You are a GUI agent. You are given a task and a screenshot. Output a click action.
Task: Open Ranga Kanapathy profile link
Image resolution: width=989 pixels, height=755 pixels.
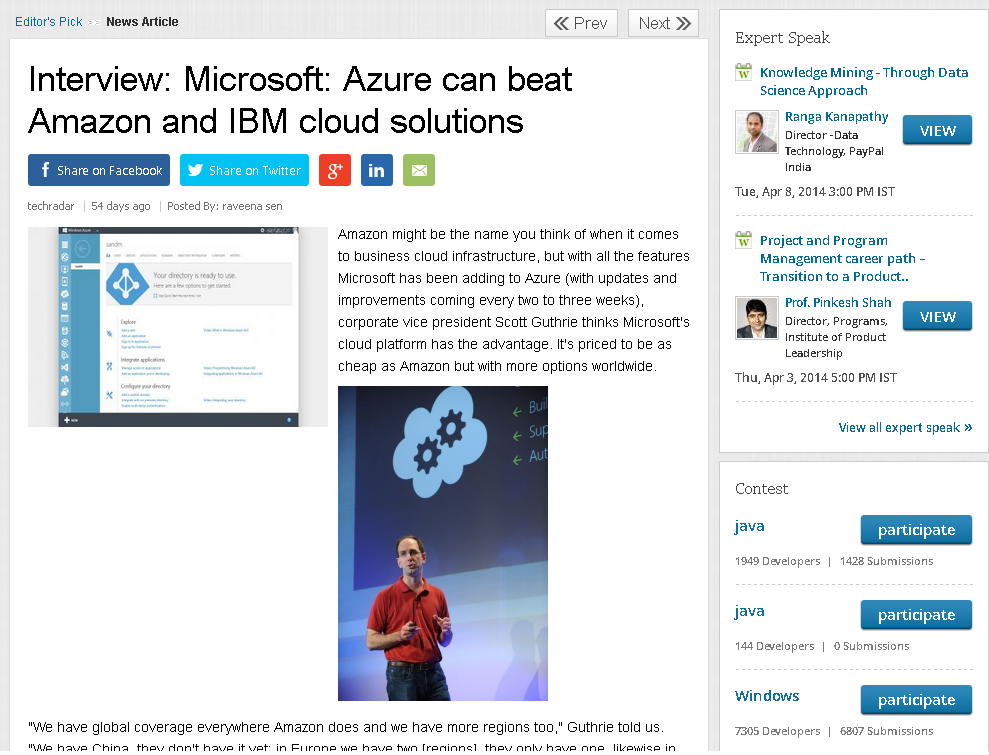click(836, 117)
